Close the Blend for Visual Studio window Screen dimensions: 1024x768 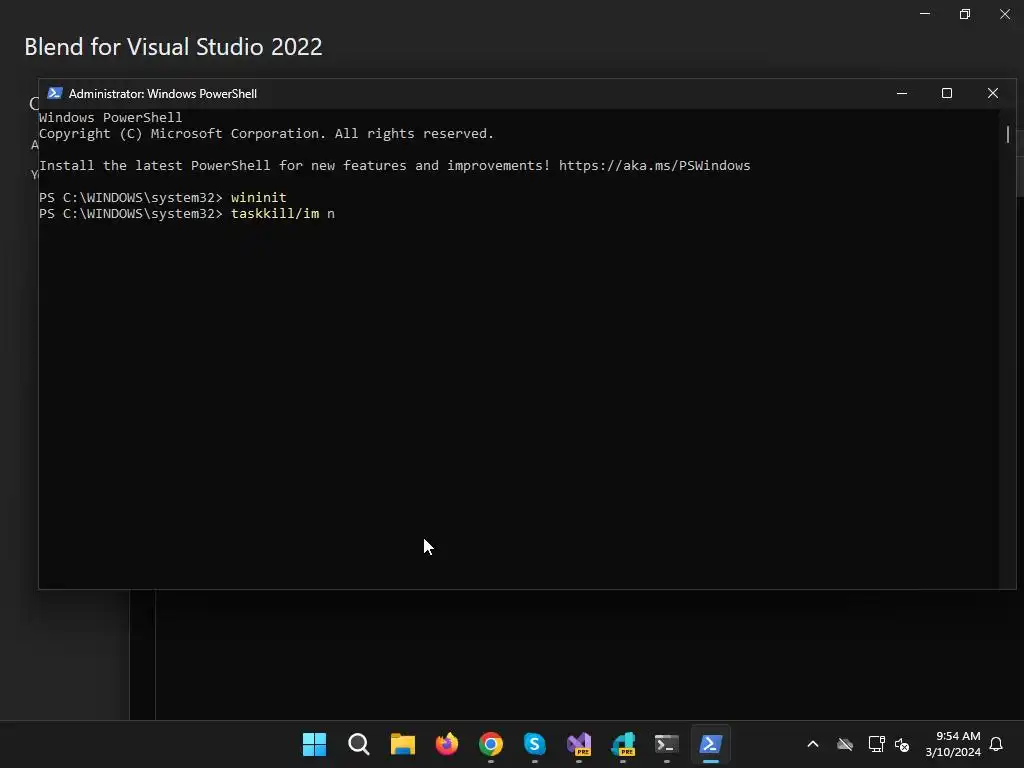pyautogui.click(x=1004, y=14)
